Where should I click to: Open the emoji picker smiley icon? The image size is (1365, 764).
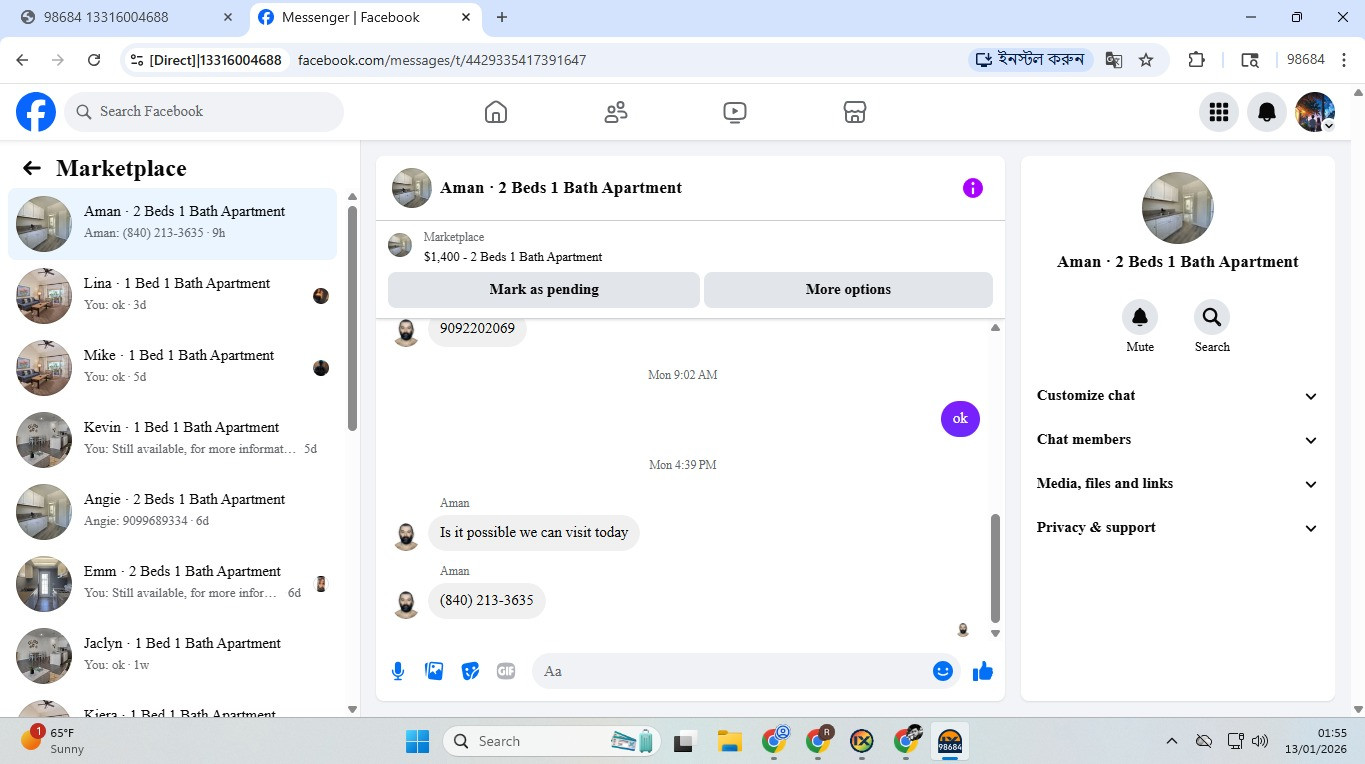pyautogui.click(x=943, y=671)
